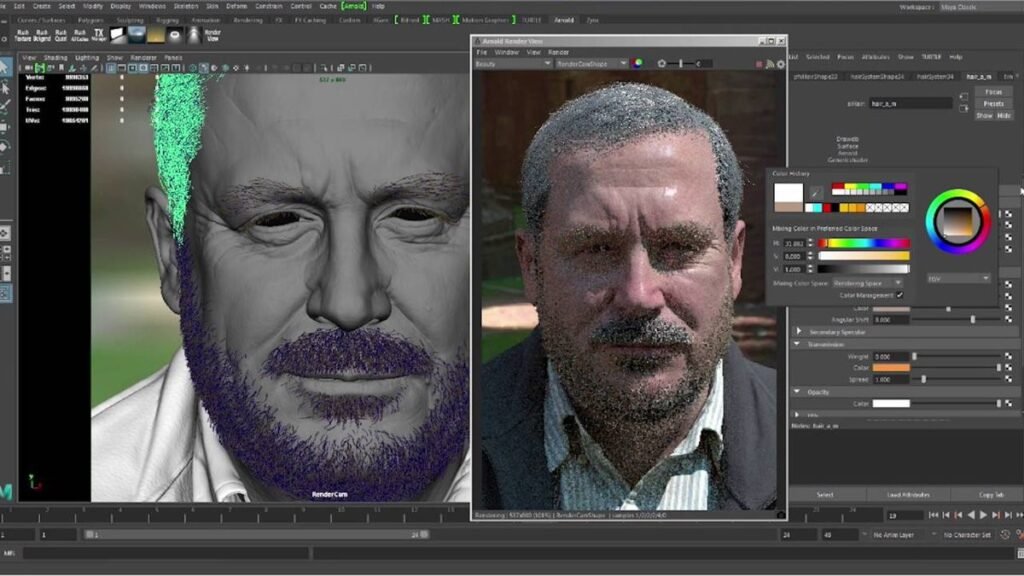This screenshot has height=576, width=1024.
Task: Click the end frame field showing 48
Action: tap(839, 534)
